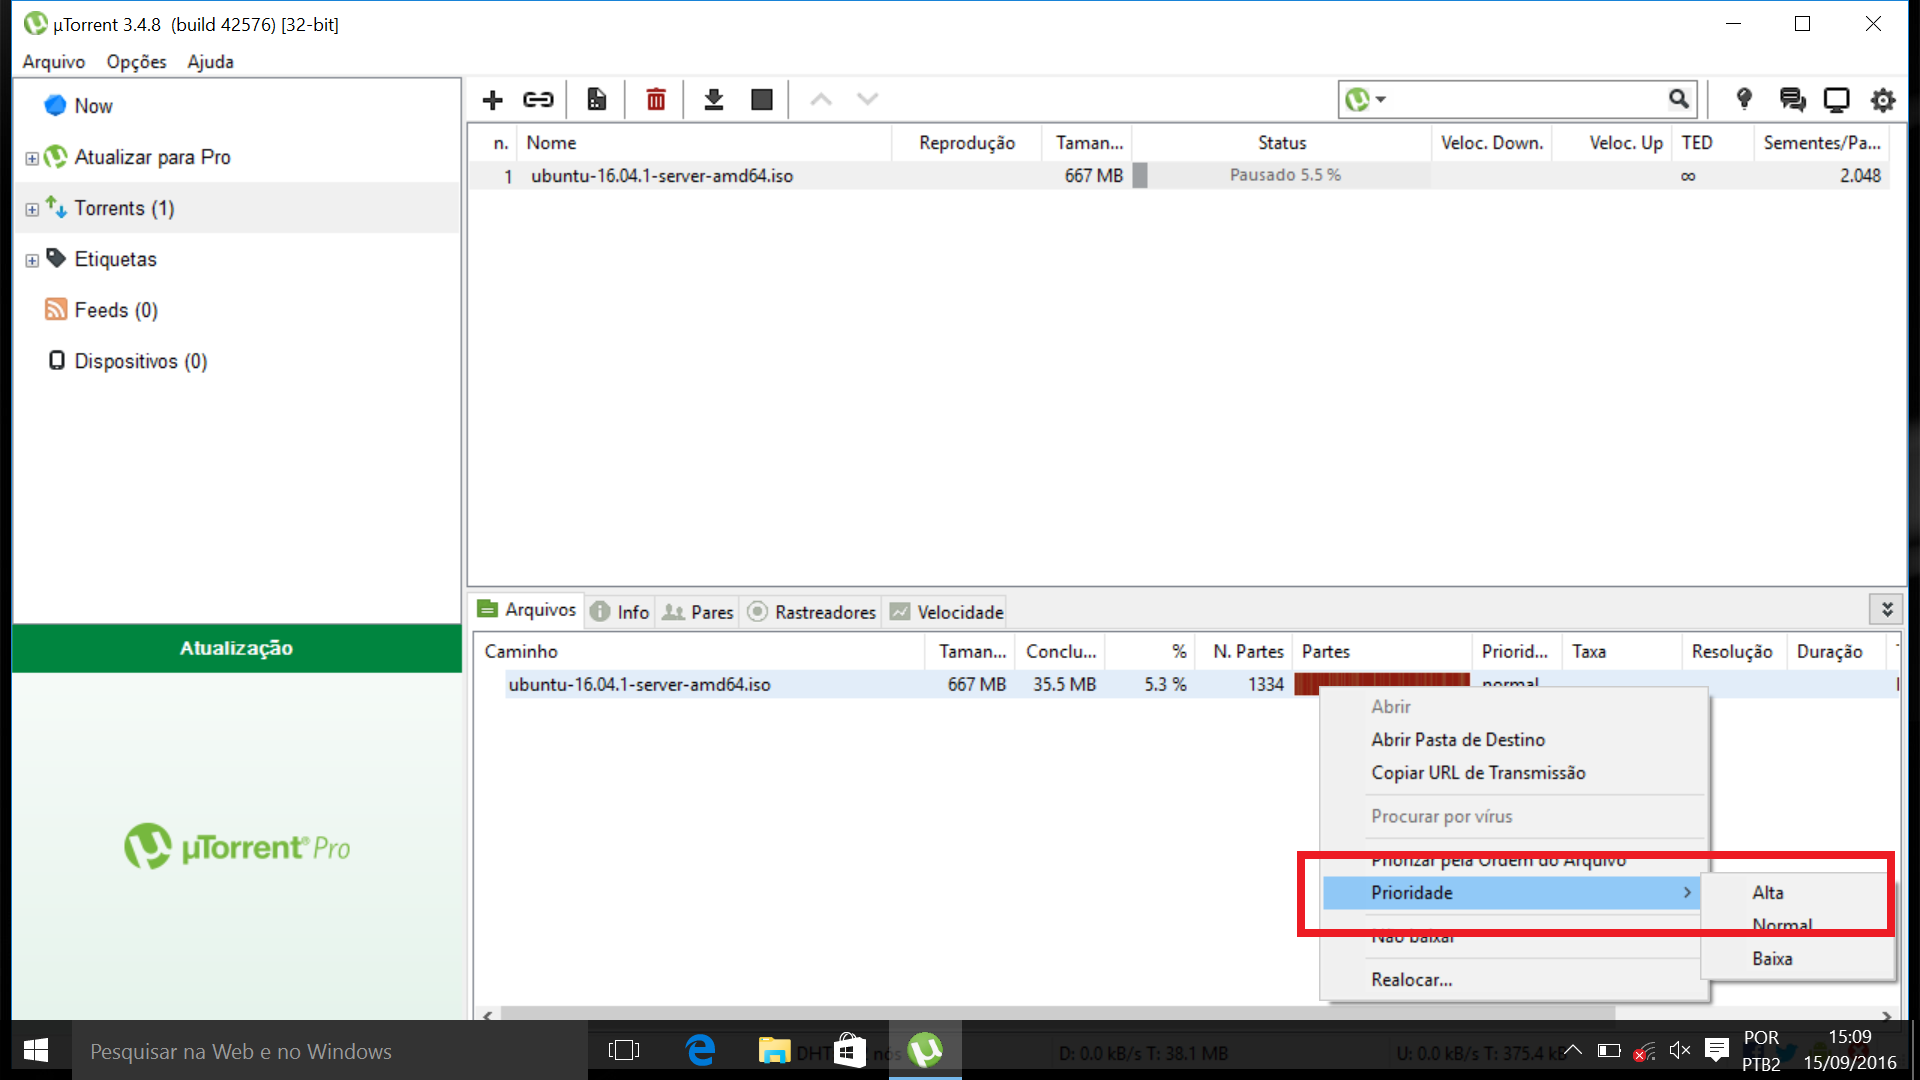Click the Windows taskbar search box
This screenshot has height=1080, width=1920.
click(330, 1051)
